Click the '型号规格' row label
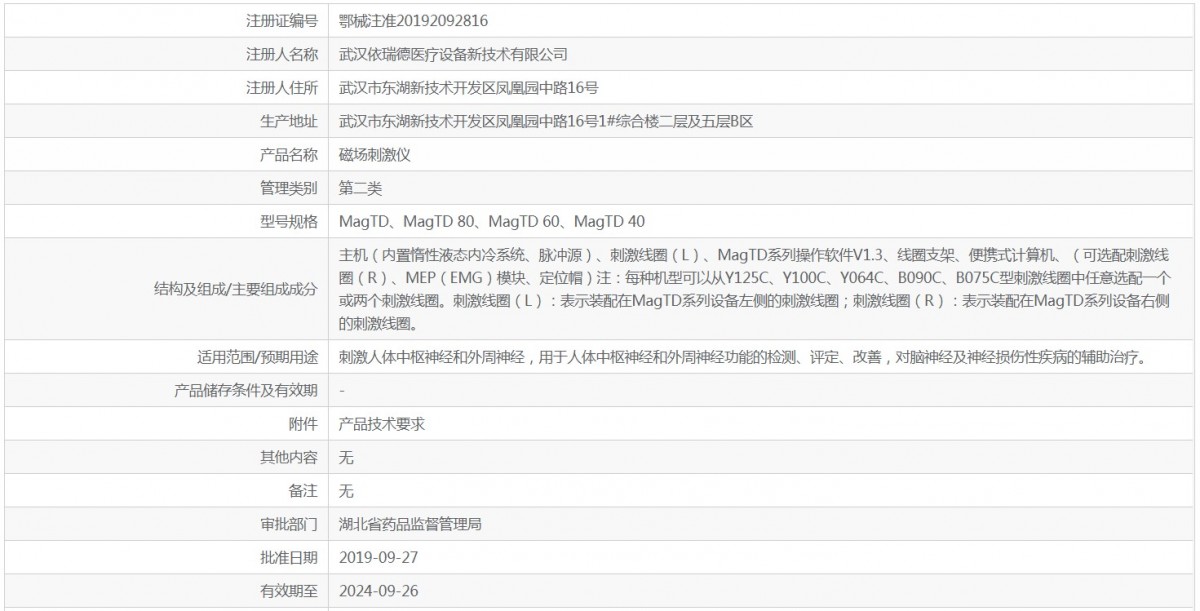The width and height of the screenshot is (1200, 611). point(289,221)
